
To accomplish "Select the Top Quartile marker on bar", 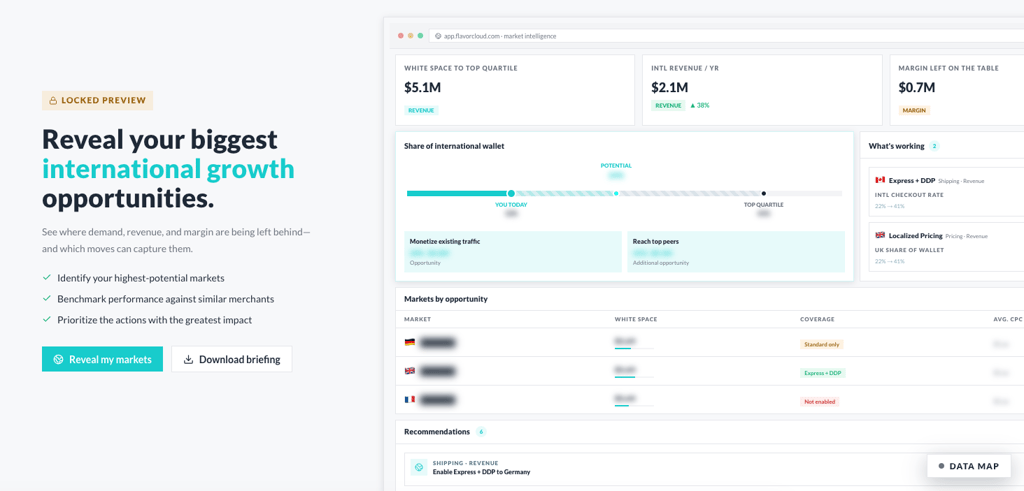I will pyautogui.click(x=763, y=193).
